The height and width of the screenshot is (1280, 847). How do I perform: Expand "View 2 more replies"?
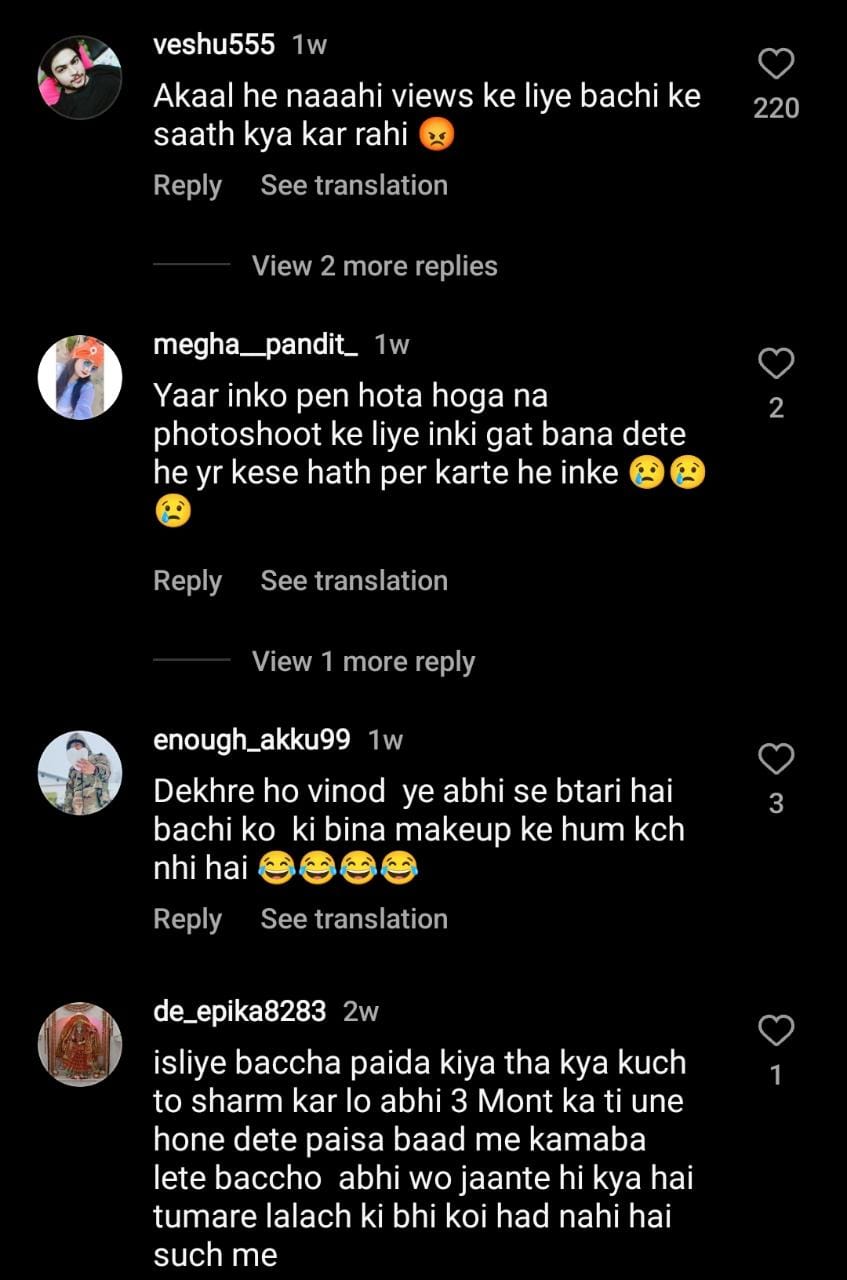pos(374,266)
